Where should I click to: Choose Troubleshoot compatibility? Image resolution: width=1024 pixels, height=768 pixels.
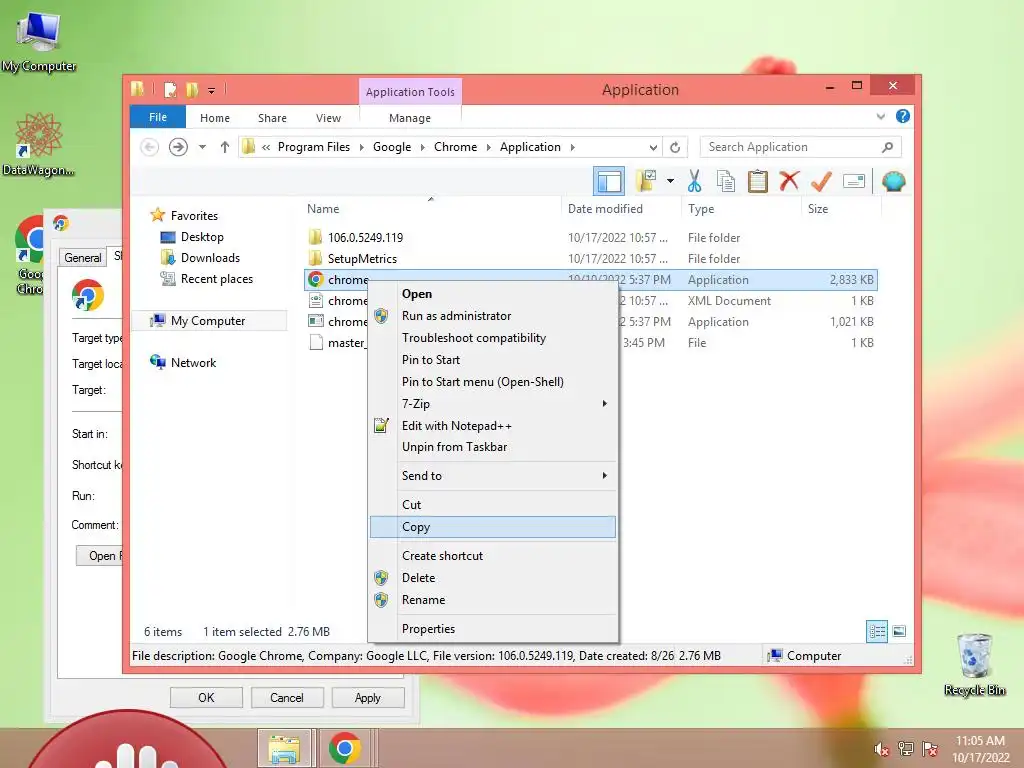point(493,338)
